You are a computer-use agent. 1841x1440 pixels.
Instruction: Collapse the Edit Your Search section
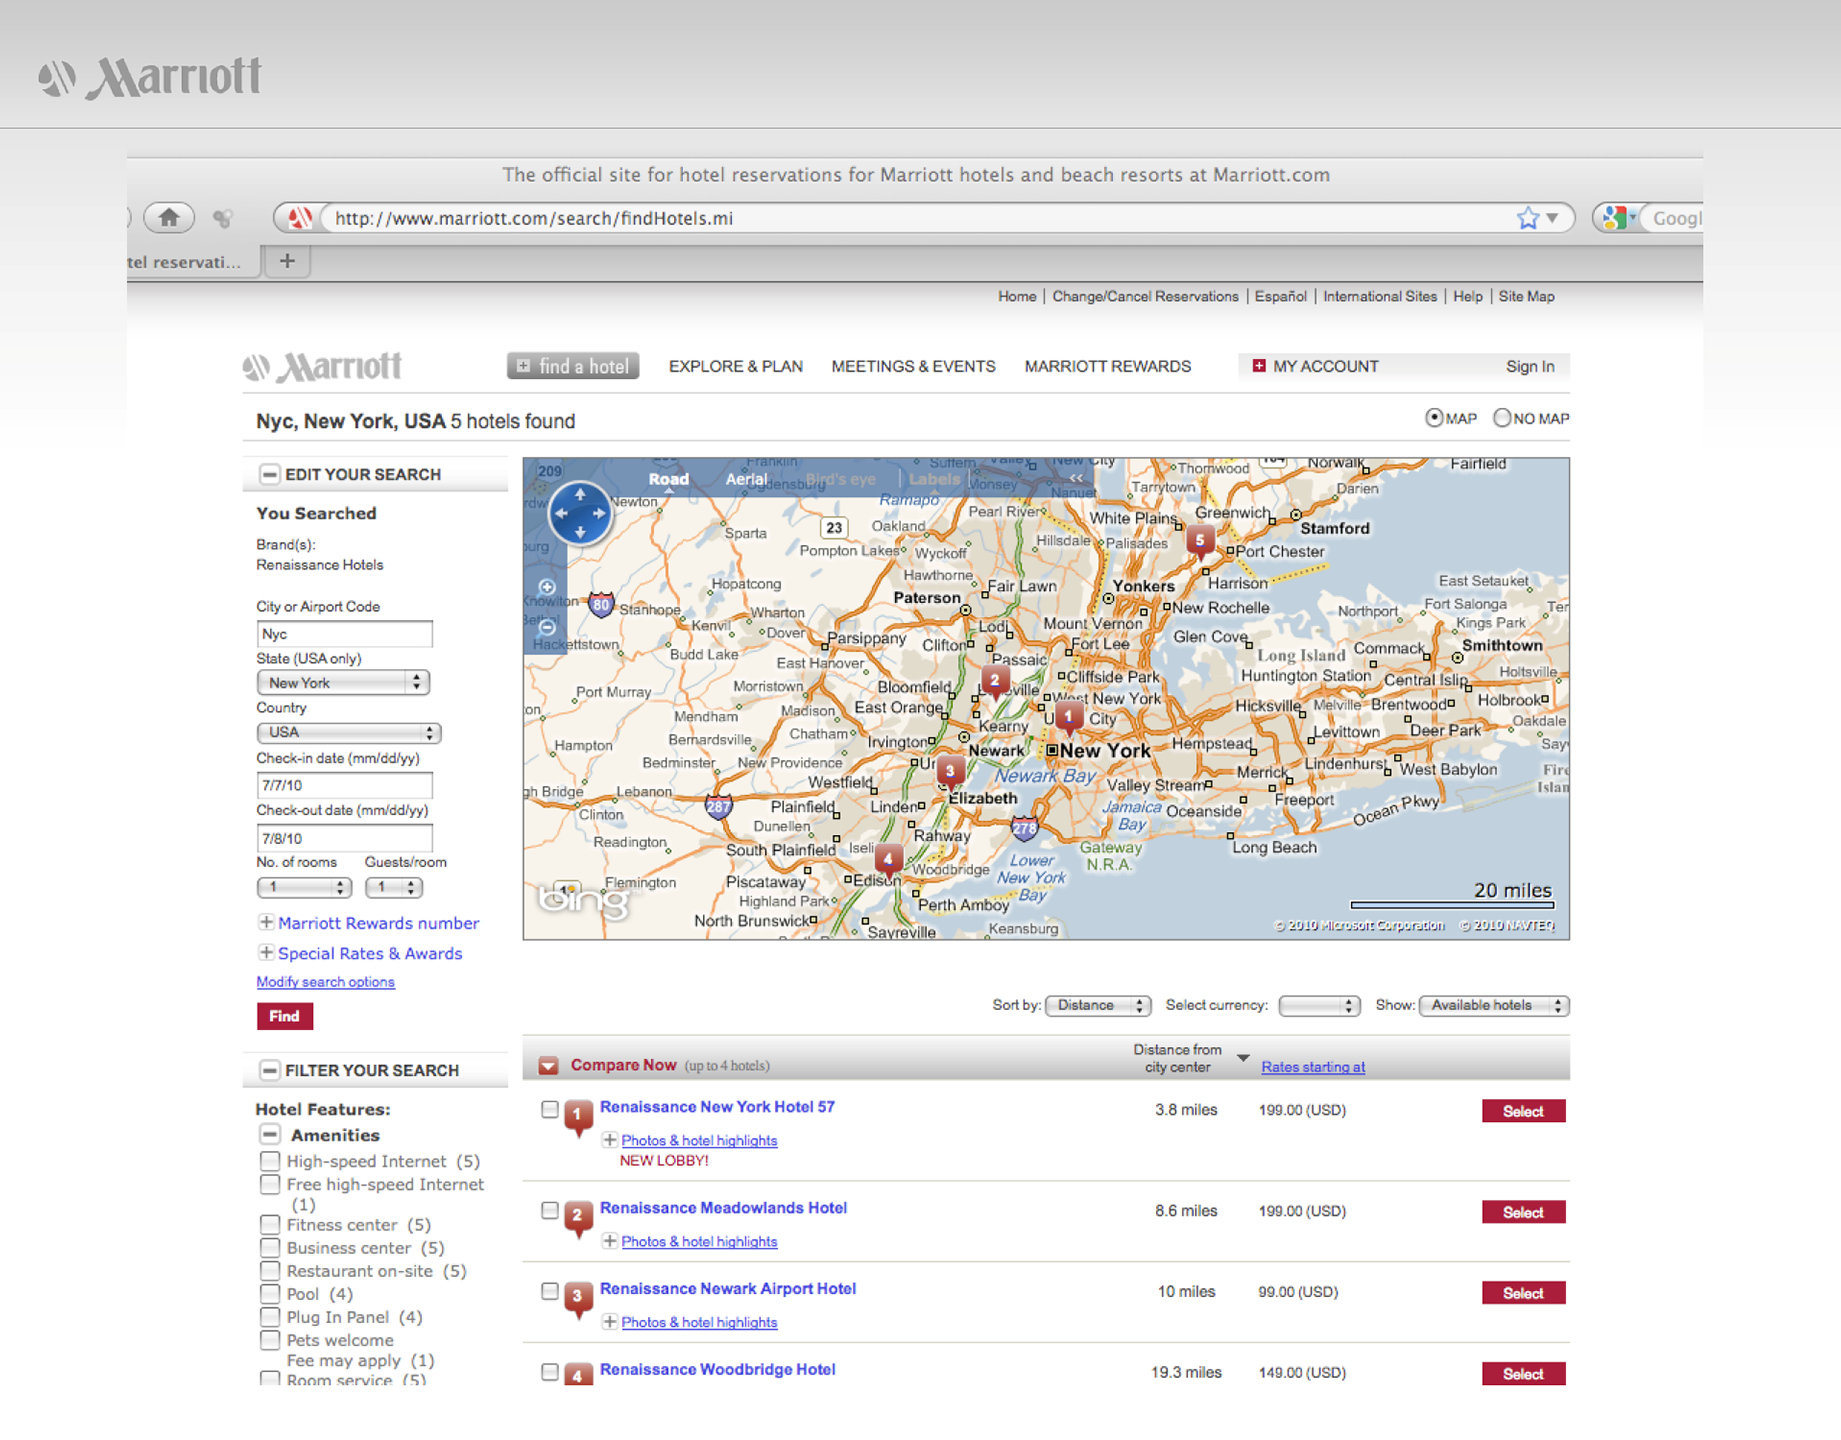tap(269, 474)
